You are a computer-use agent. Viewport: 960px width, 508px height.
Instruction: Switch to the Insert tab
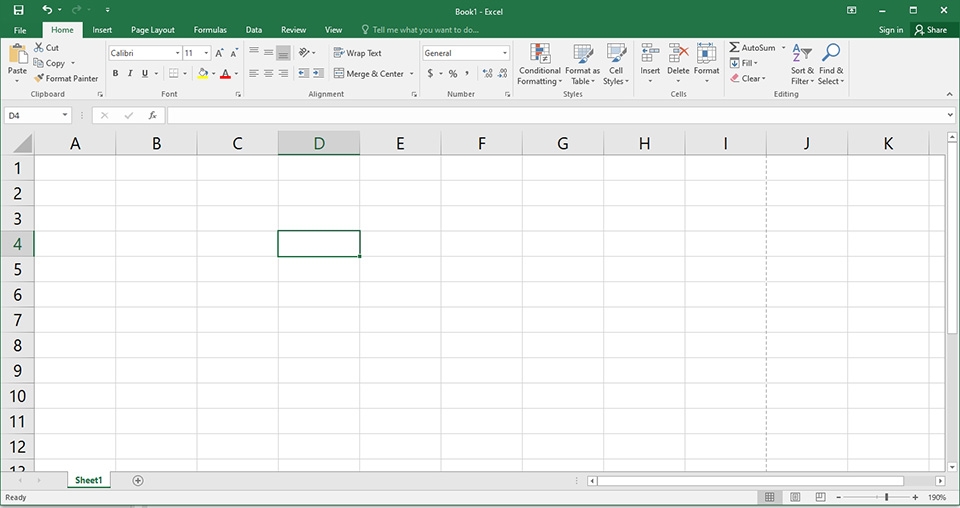tap(102, 29)
